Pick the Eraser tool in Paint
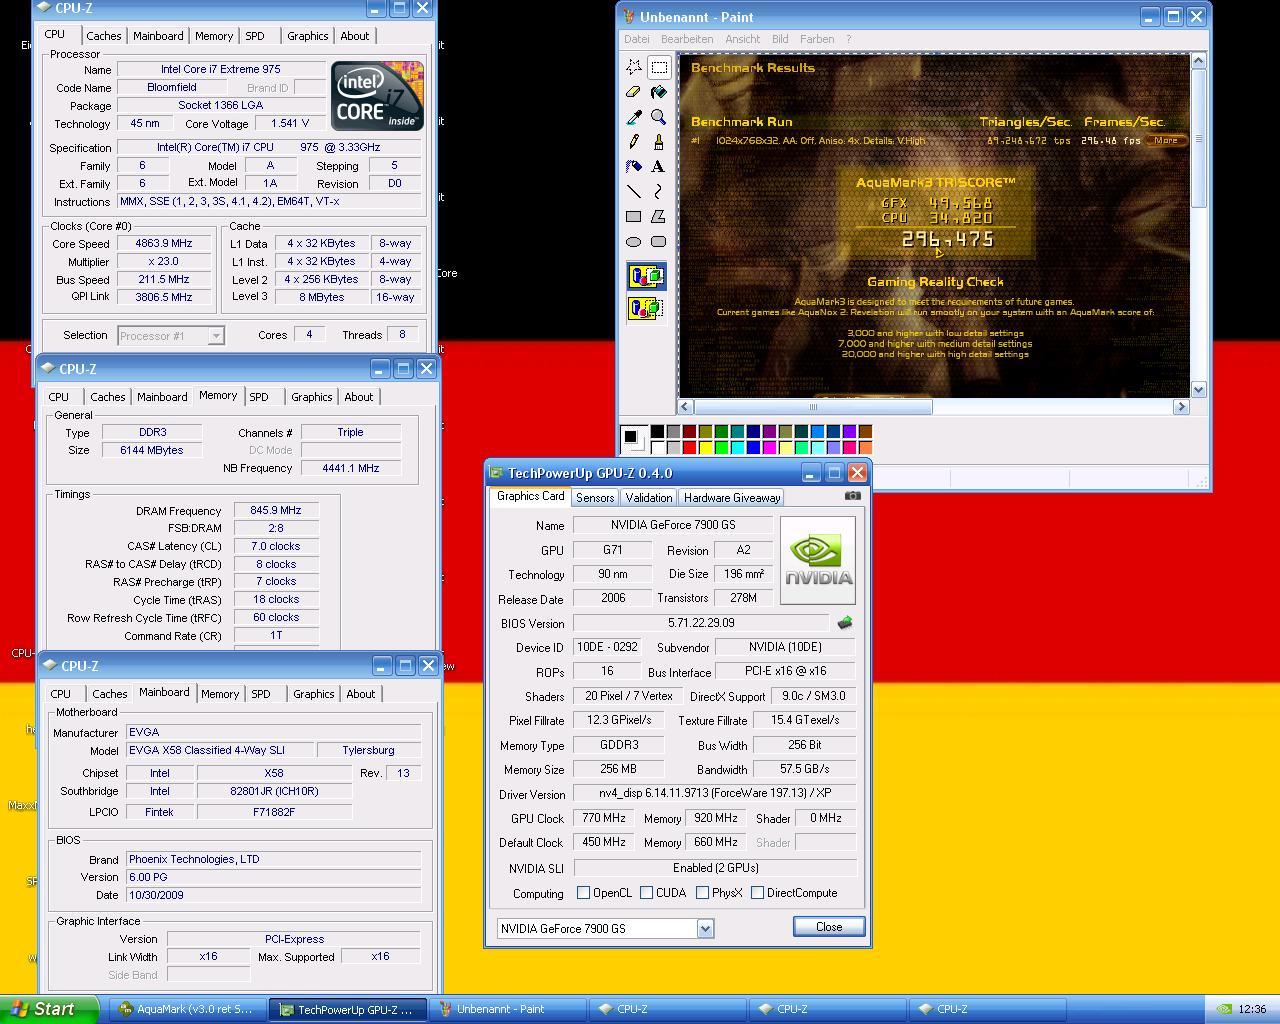The width and height of the screenshot is (1280, 1024). [634, 92]
